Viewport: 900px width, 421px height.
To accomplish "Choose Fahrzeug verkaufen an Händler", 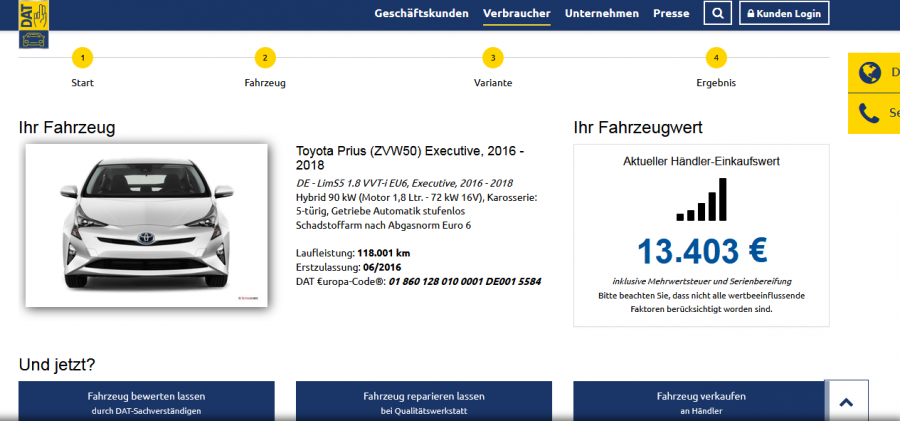I will pyautogui.click(x=700, y=401).
